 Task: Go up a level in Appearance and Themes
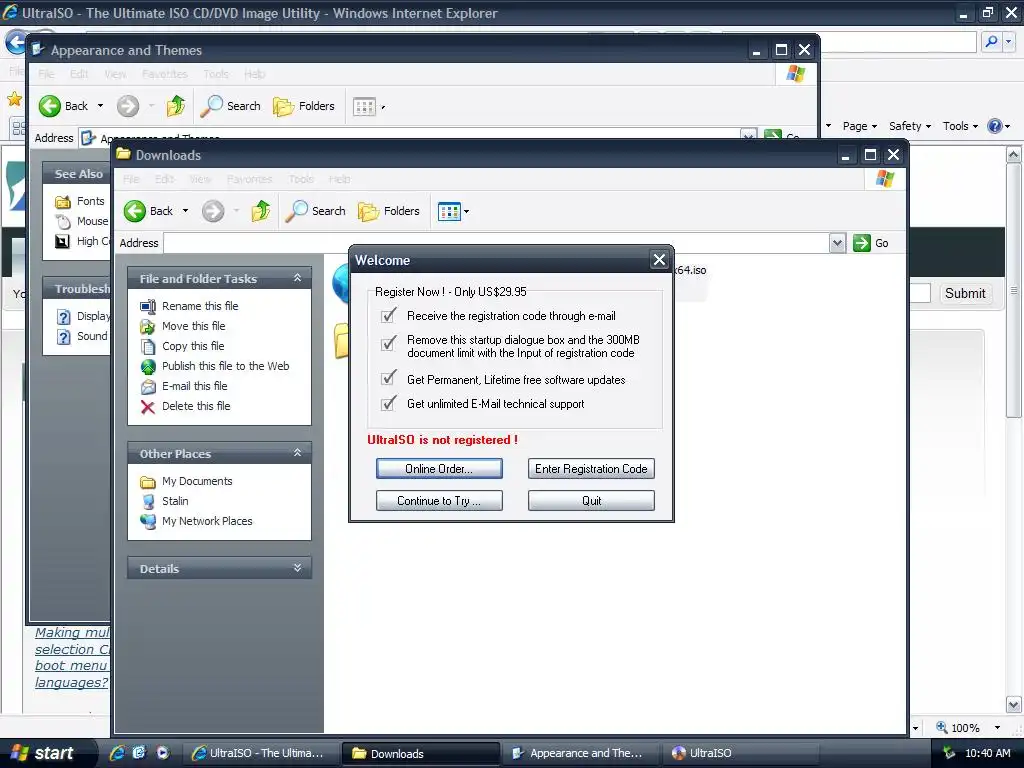point(176,106)
